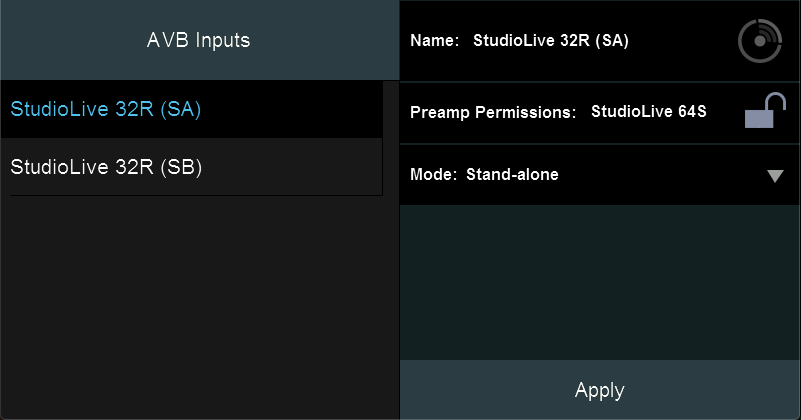Select StudioLive 32R (SB) in list
This screenshot has width=801, height=420.
pos(192,167)
